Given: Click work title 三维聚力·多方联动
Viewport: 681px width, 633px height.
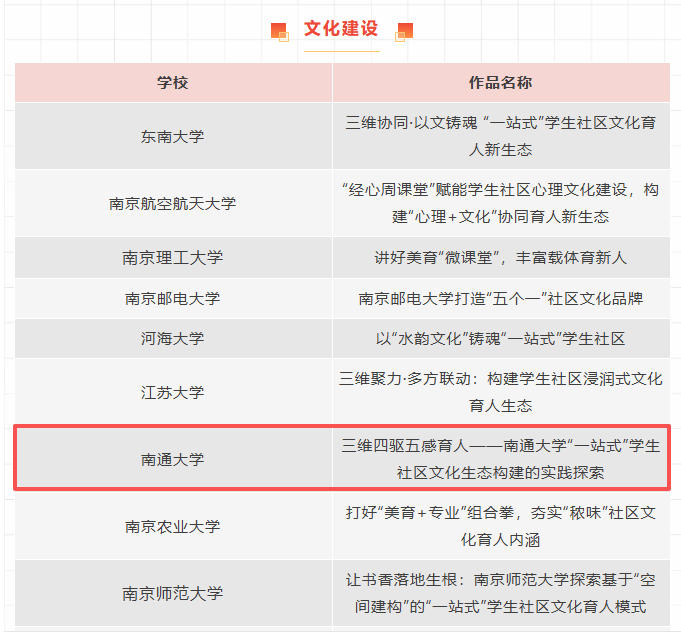Looking at the screenshot, I should pyautogui.click(x=501, y=392).
